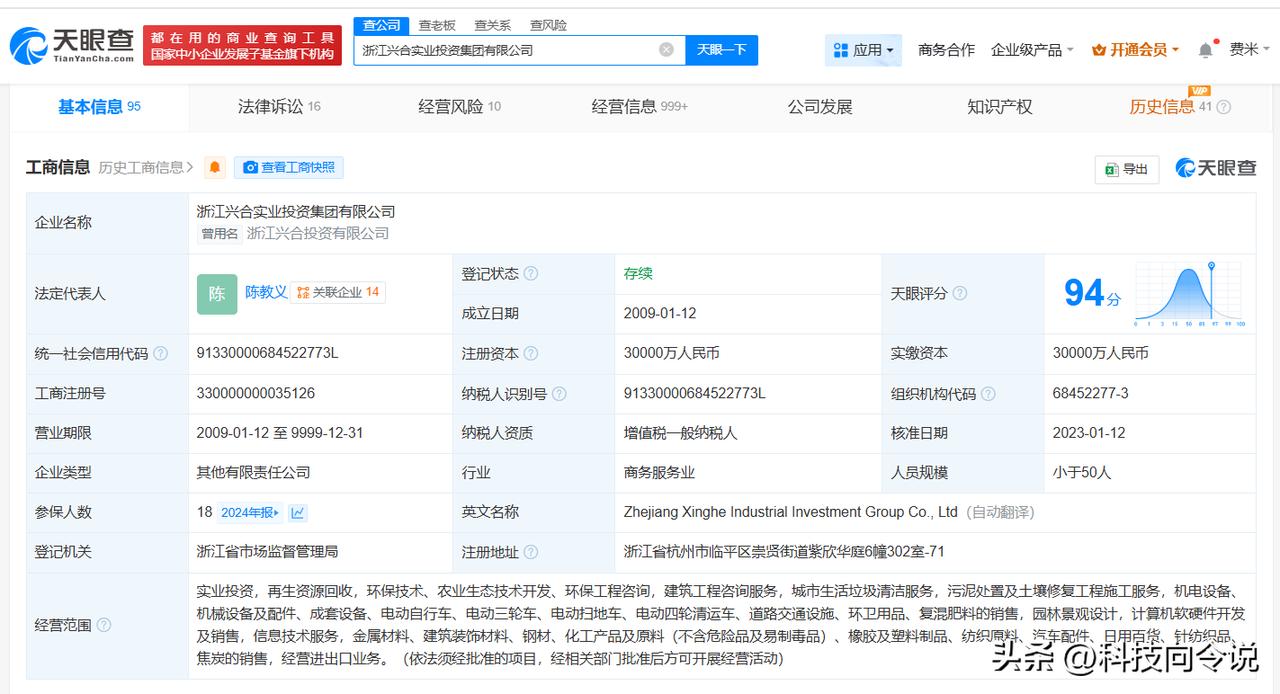Open help icon next to 注册地址
Screen dimensions: 1280x694
click(x=531, y=552)
